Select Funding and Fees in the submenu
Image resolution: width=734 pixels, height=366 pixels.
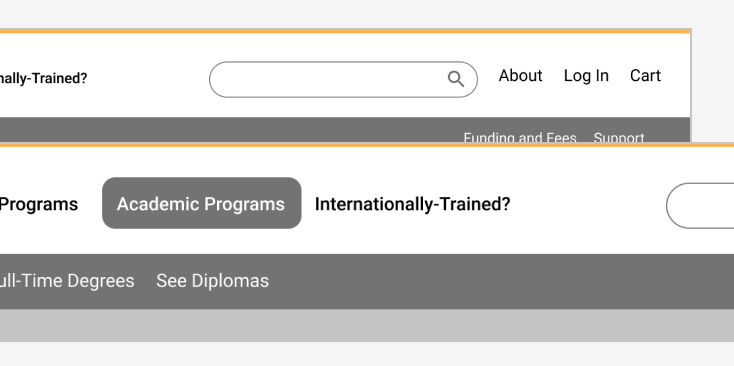tap(520, 138)
